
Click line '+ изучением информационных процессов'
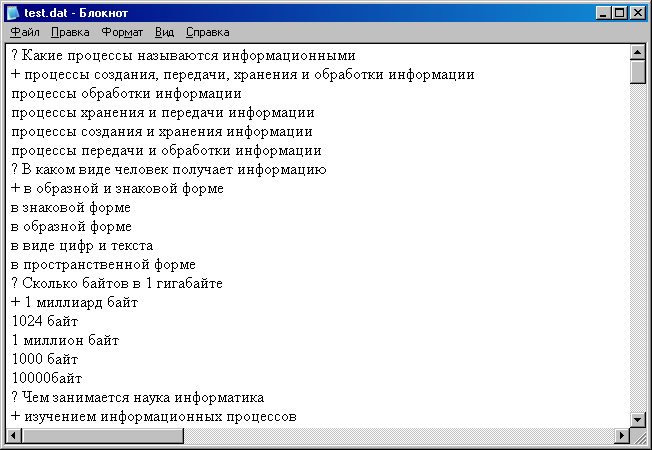click(154, 416)
